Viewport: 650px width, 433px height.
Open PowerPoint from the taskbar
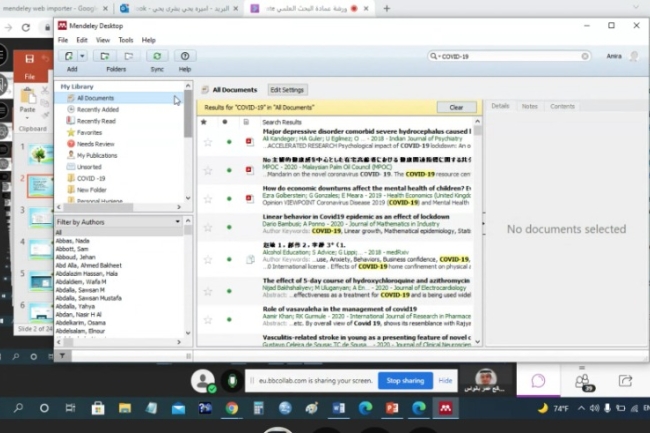coord(392,409)
